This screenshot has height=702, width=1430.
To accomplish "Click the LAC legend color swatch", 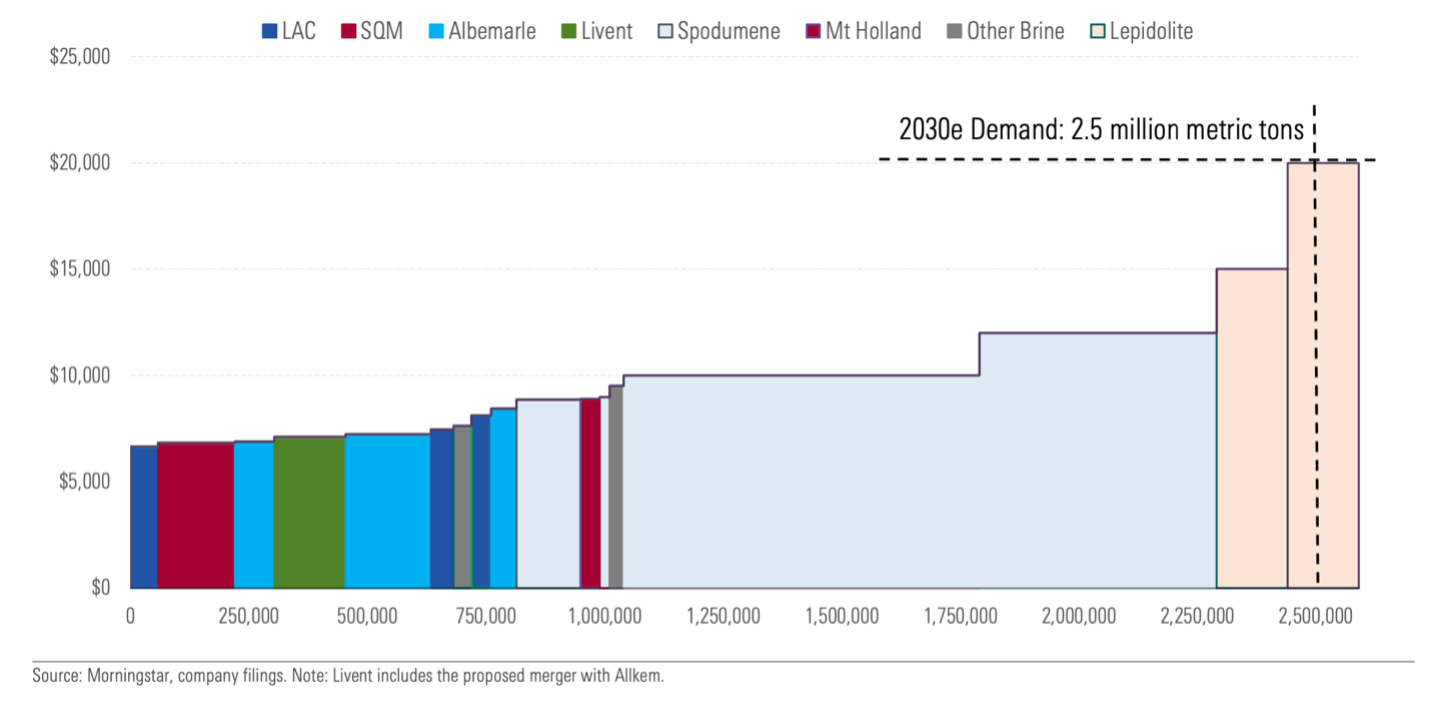I will pyautogui.click(x=269, y=32).
